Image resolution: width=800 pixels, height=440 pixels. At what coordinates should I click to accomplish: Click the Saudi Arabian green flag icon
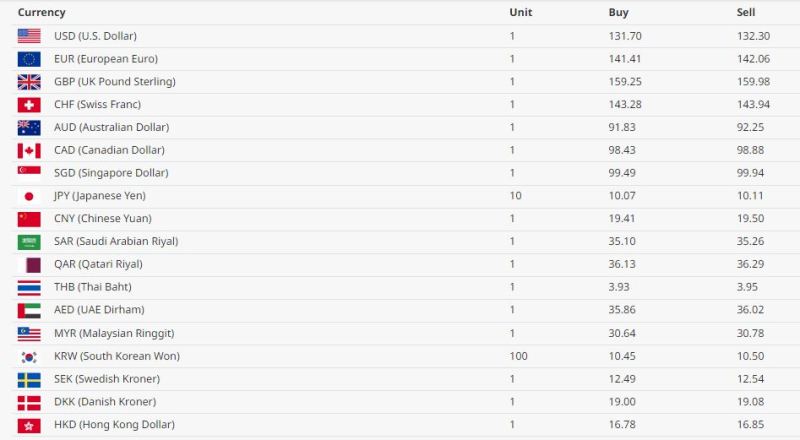[29, 242]
